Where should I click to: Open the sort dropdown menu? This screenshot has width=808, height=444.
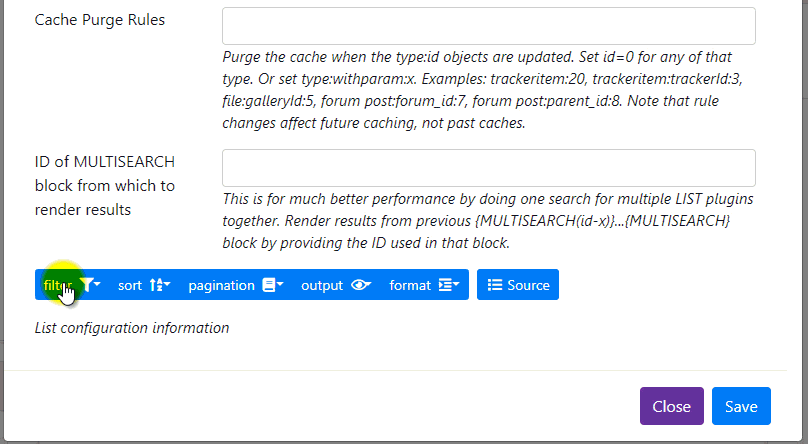pos(144,285)
